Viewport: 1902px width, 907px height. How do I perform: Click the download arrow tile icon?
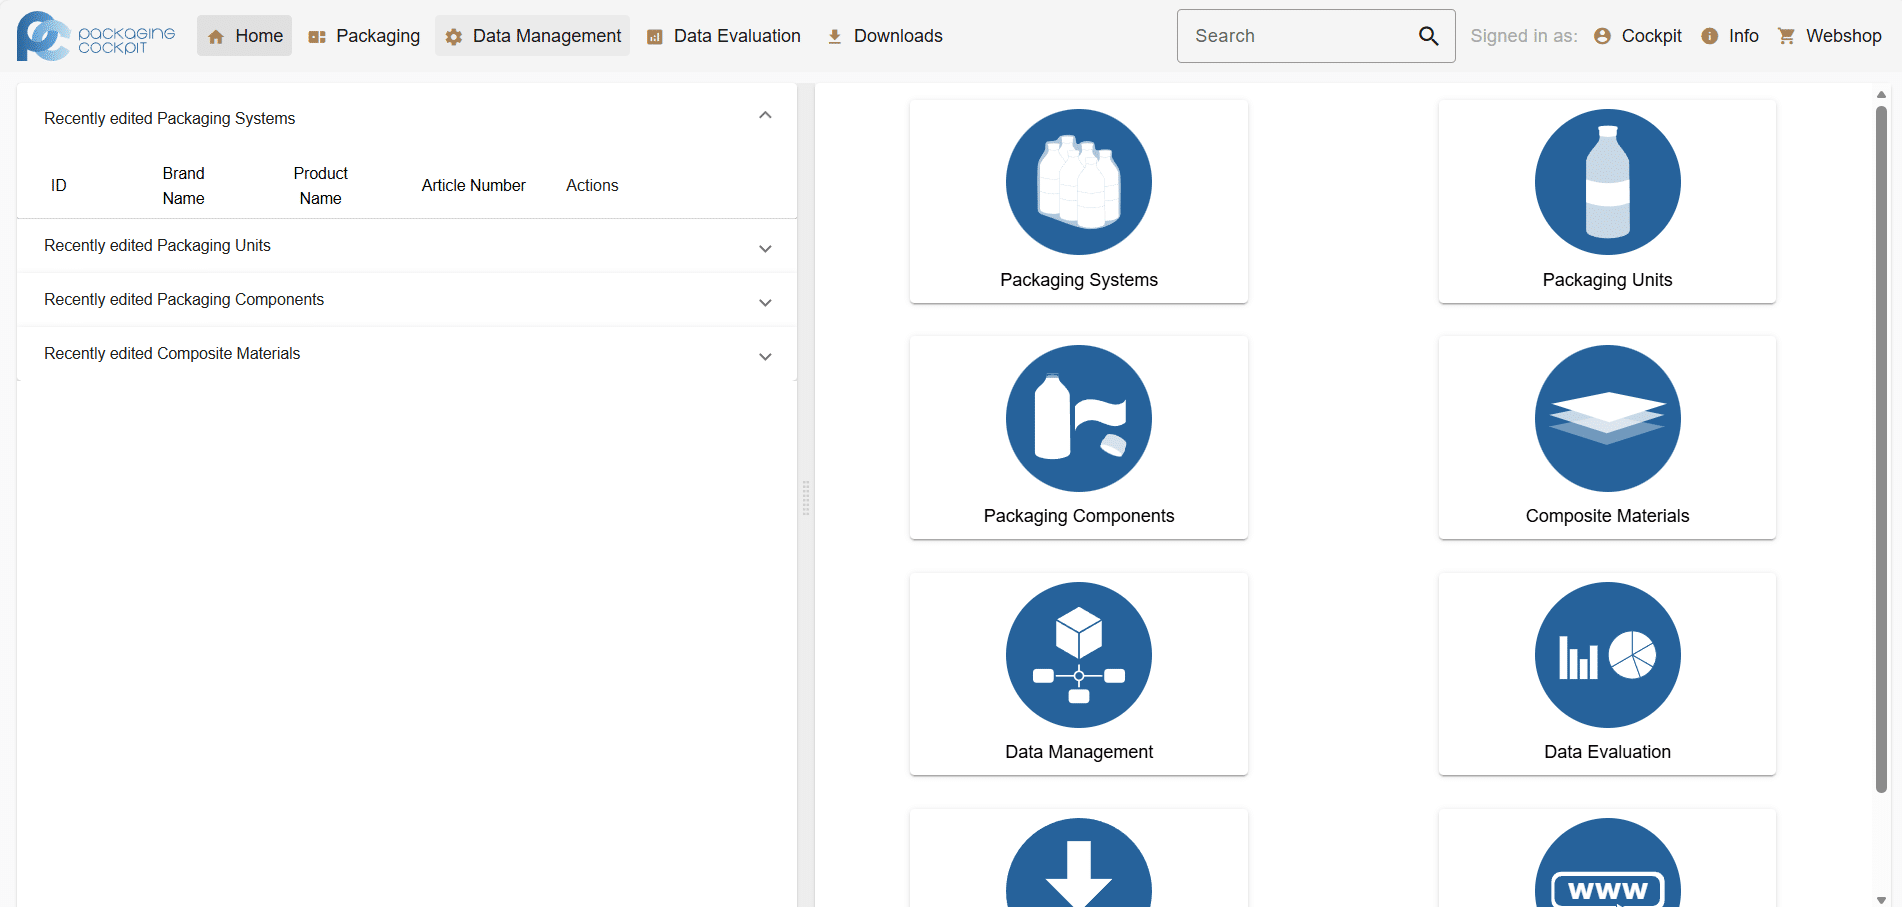click(x=1078, y=866)
